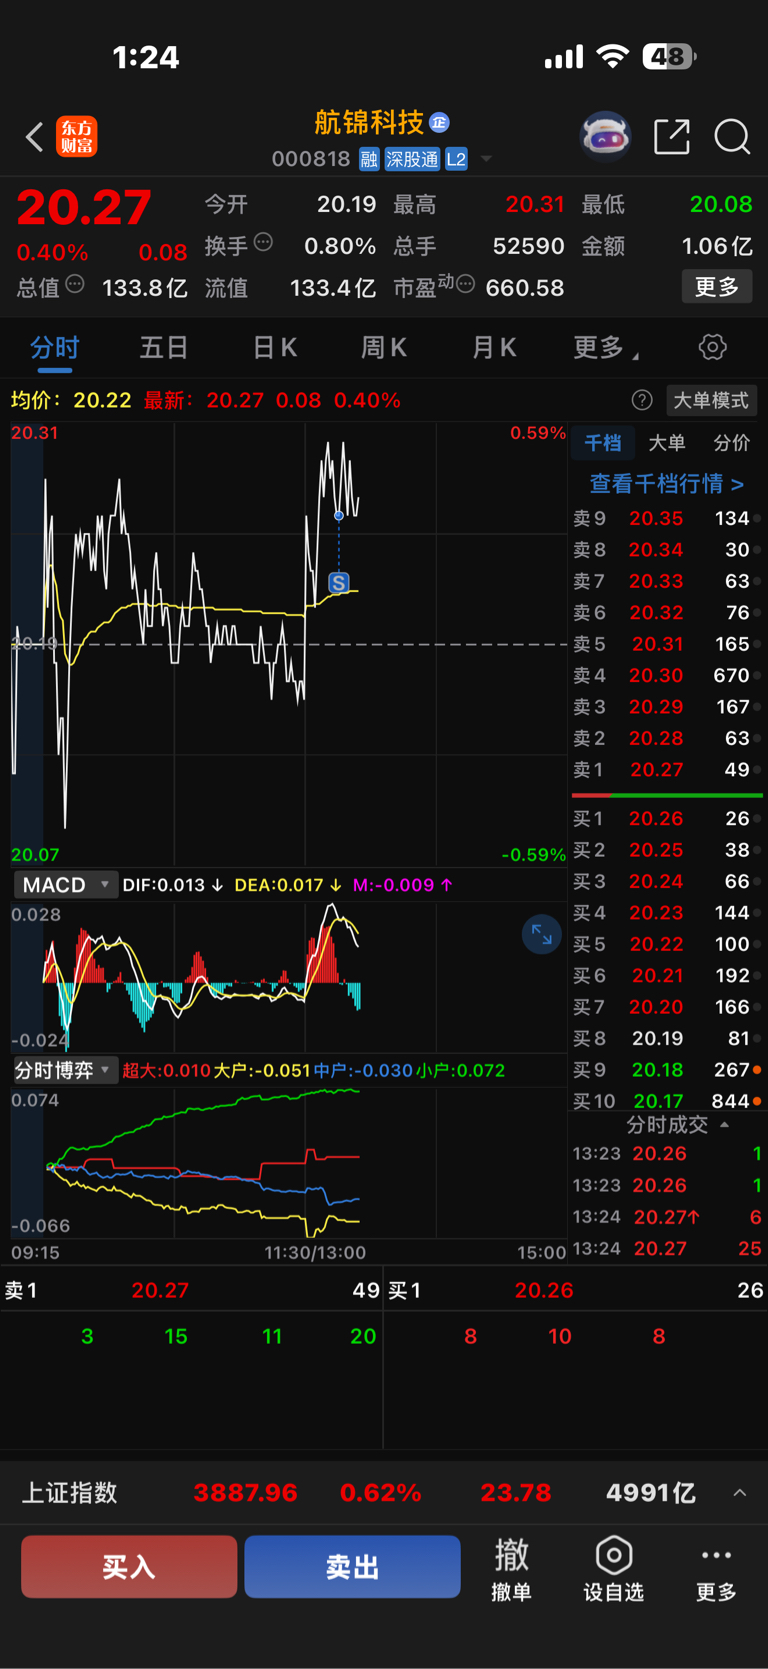Select the 千档 order book tab
This screenshot has width=768, height=1669.
coord(603,443)
